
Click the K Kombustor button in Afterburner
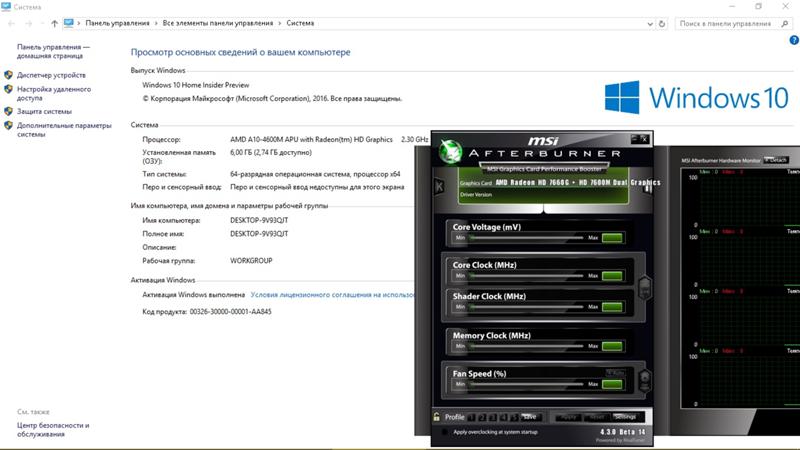click(439, 186)
